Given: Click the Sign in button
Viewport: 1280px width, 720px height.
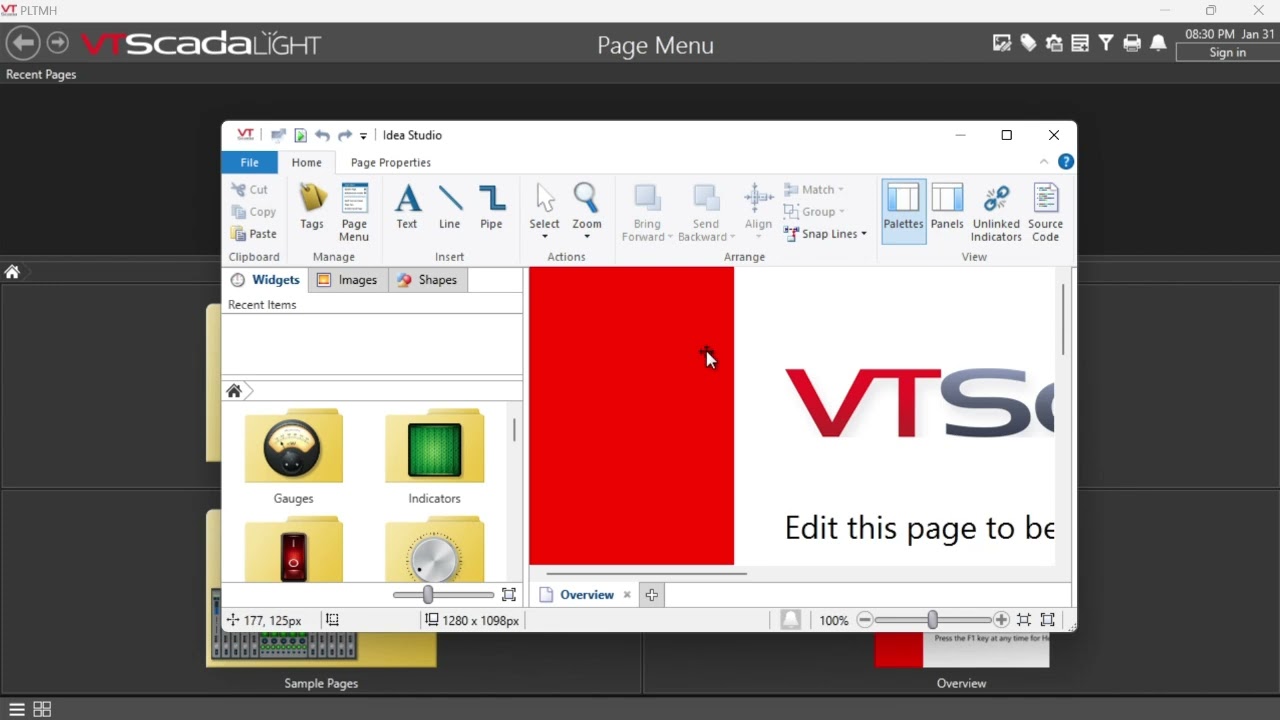Looking at the screenshot, I should click(x=1227, y=53).
